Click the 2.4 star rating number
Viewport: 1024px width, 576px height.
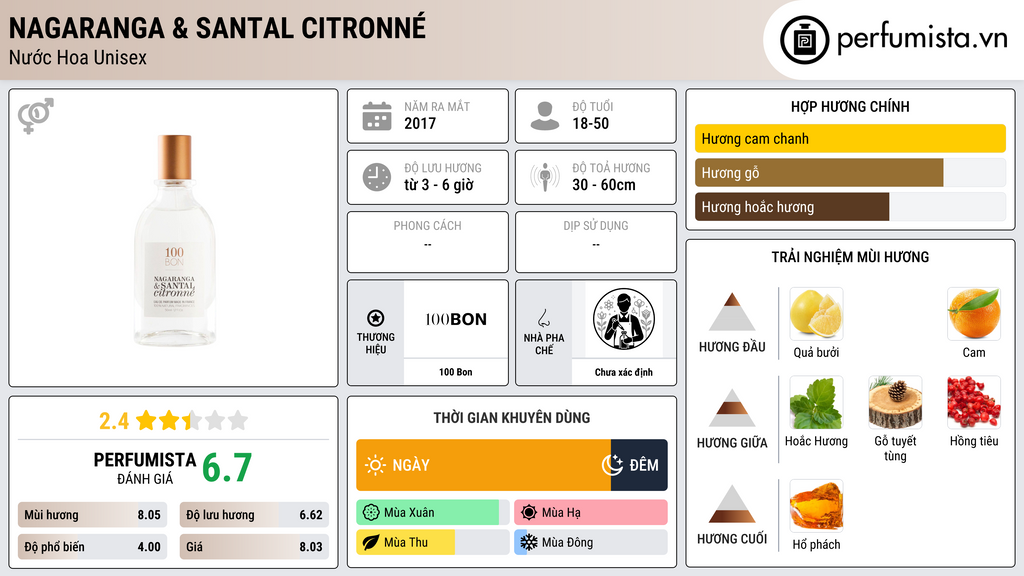click(114, 421)
